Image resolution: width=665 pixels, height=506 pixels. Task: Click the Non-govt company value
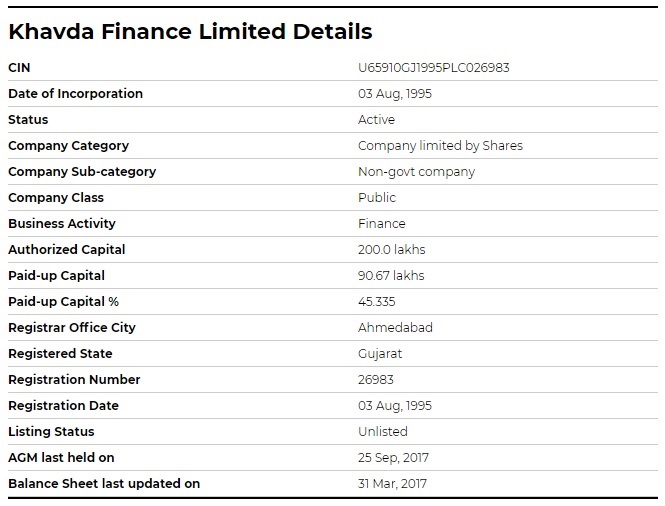[416, 172]
